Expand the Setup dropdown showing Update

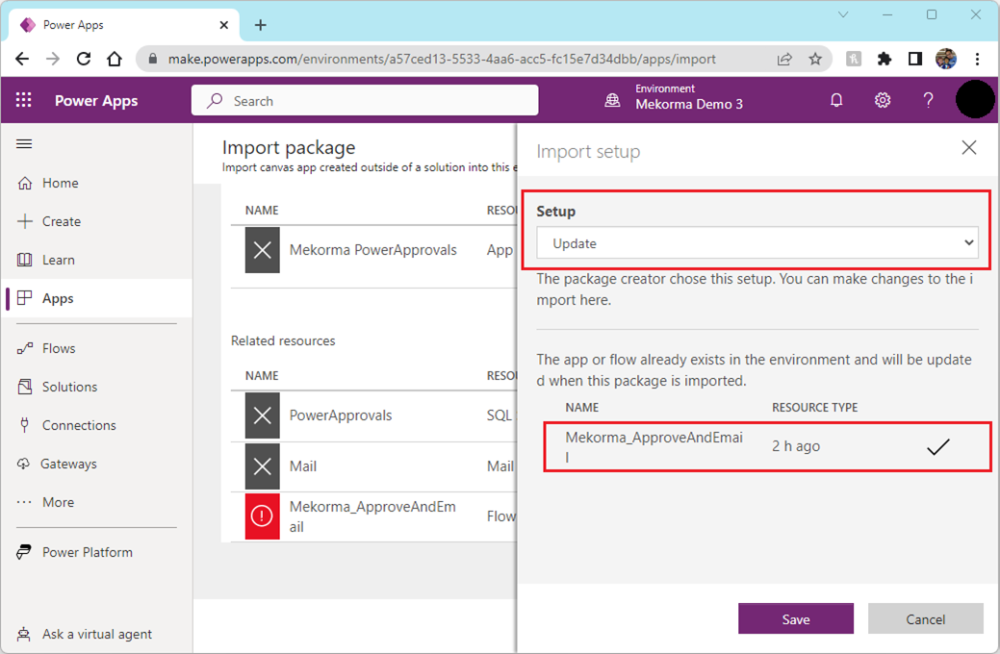tap(757, 243)
